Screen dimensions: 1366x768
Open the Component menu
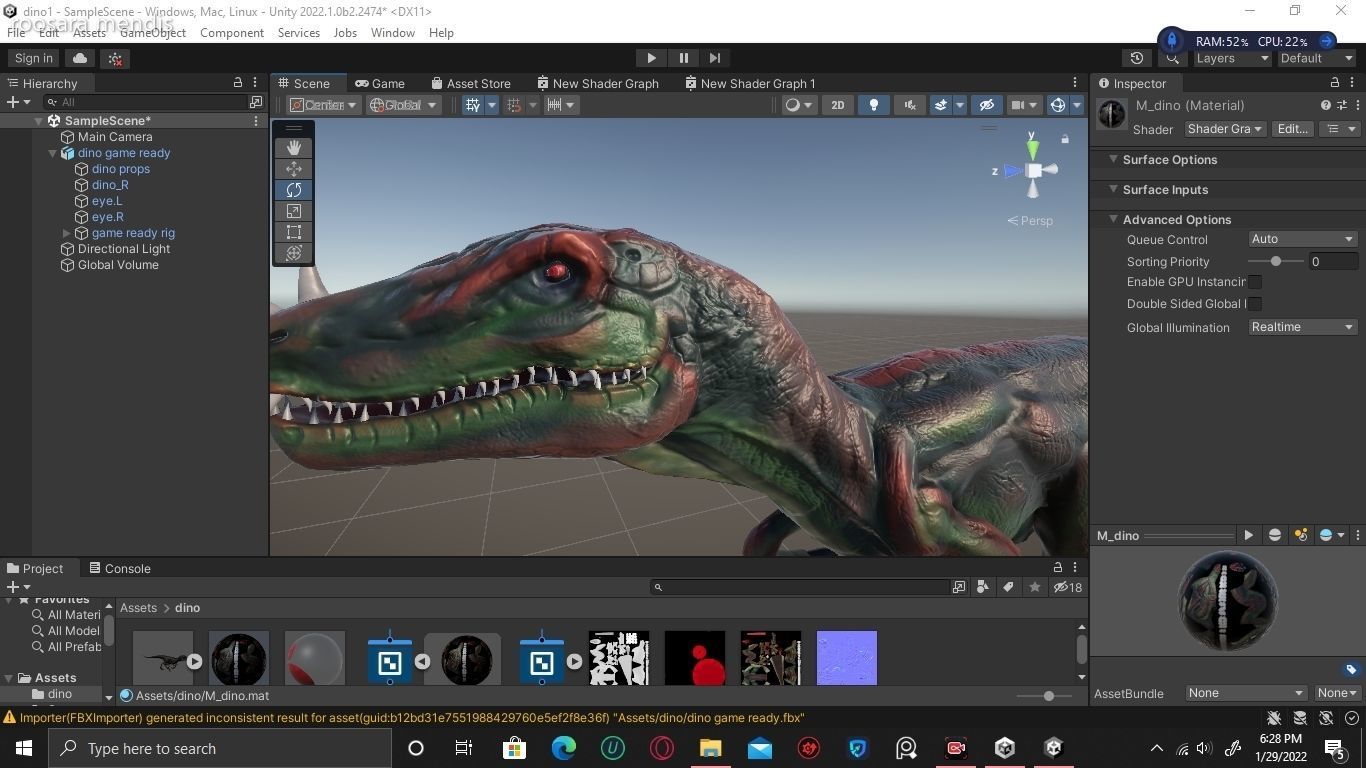tap(232, 32)
